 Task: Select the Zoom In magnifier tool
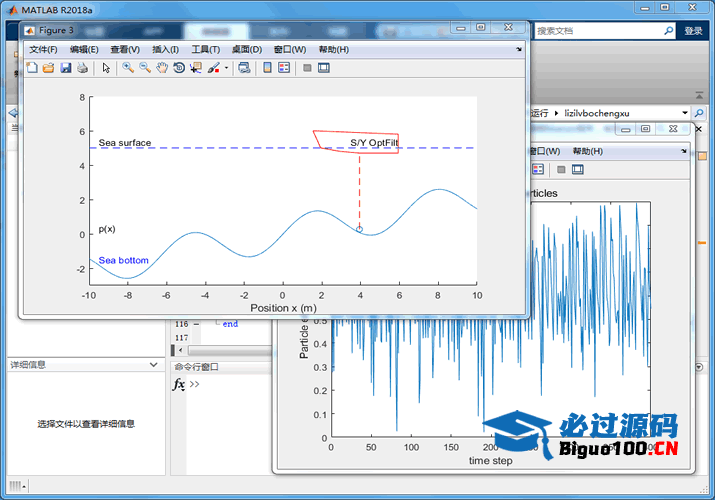coord(128,68)
